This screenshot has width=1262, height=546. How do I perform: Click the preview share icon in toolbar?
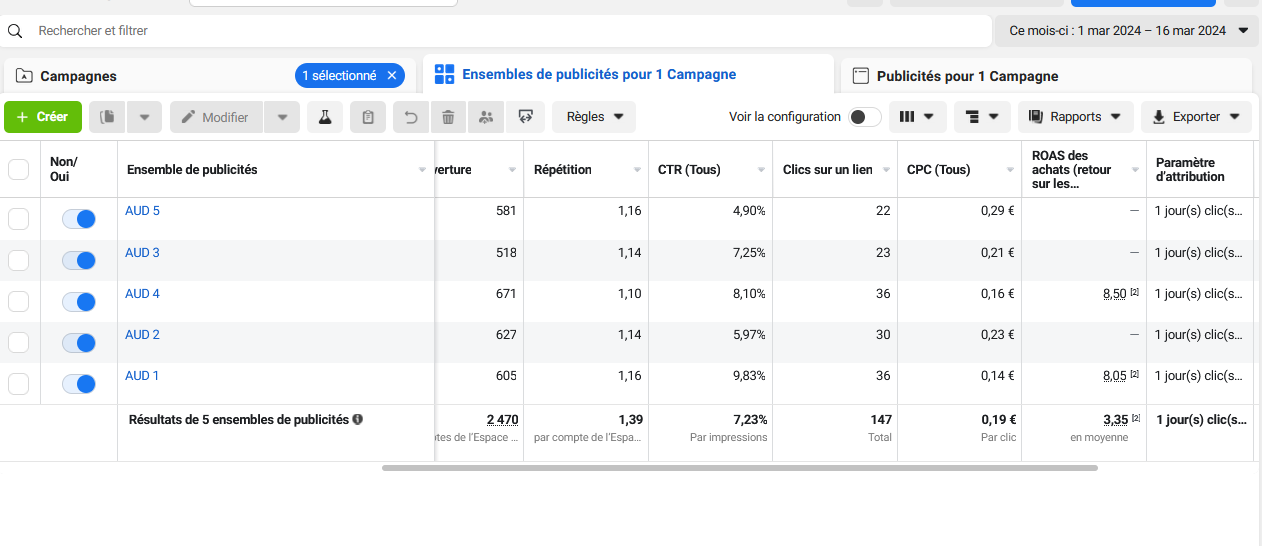click(525, 117)
